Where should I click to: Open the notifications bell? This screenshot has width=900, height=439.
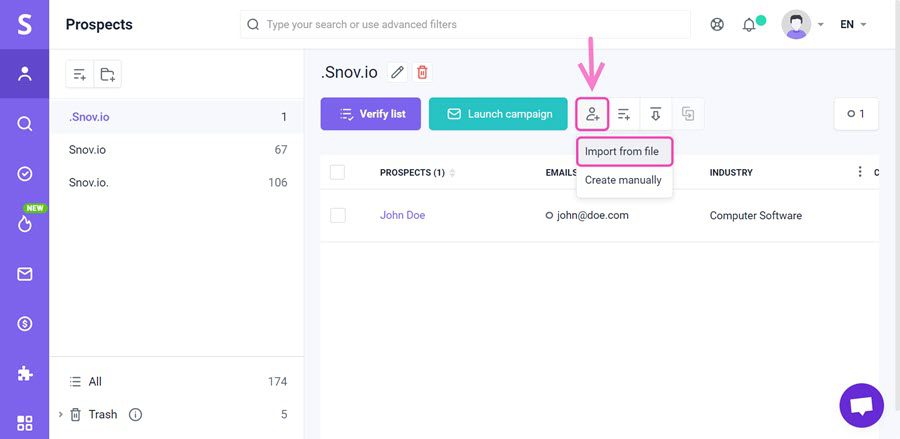pyautogui.click(x=749, y=25)
